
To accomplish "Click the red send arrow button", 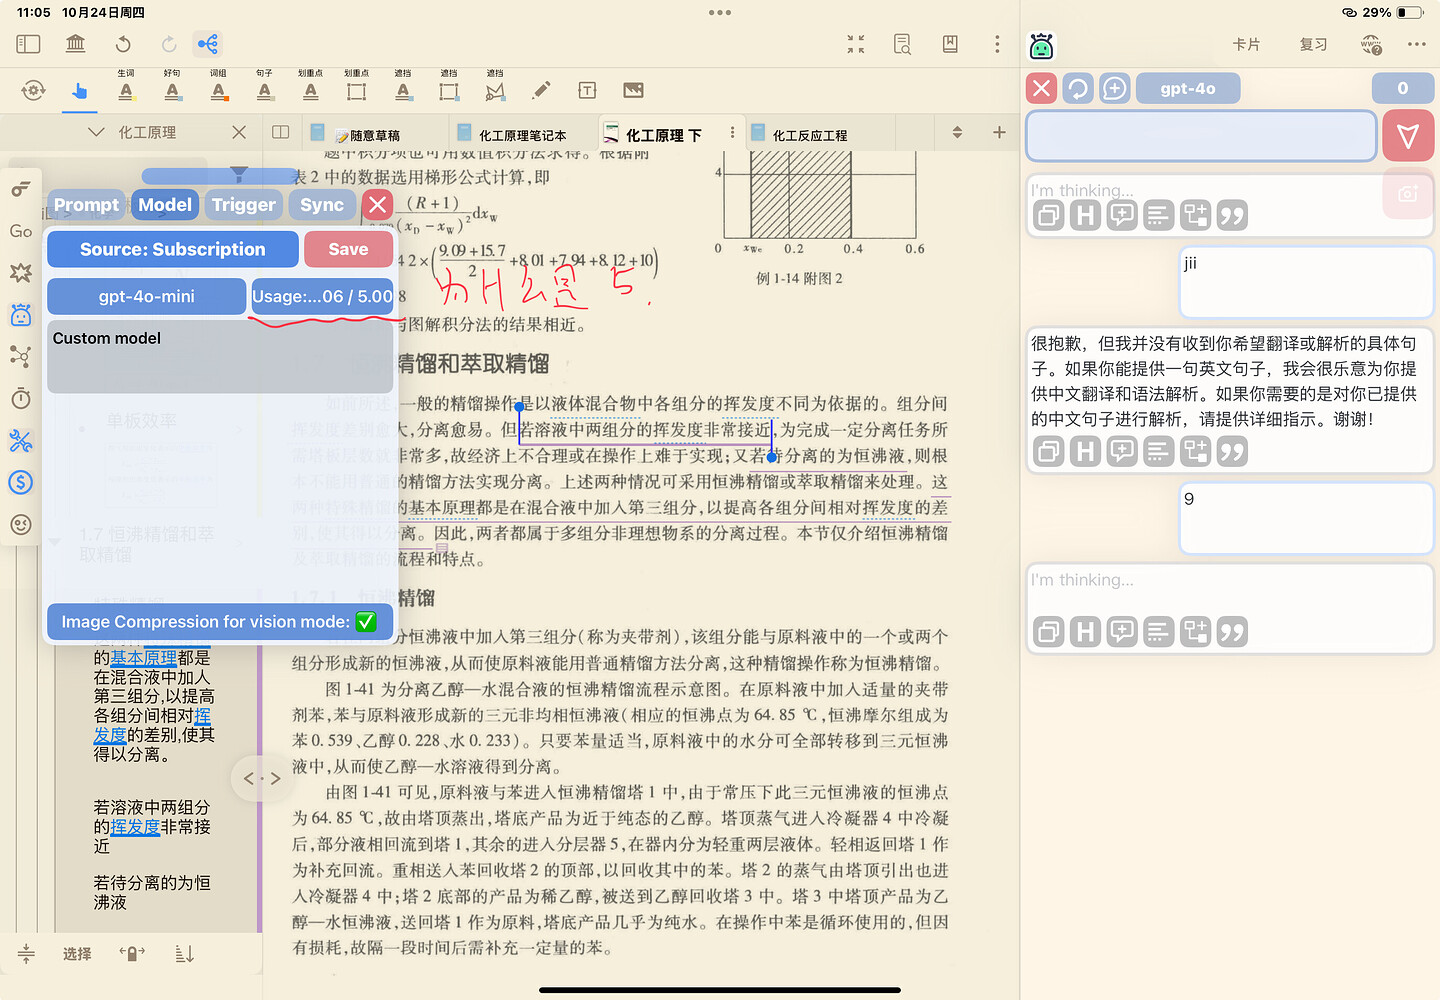I will pos(1408,136).
